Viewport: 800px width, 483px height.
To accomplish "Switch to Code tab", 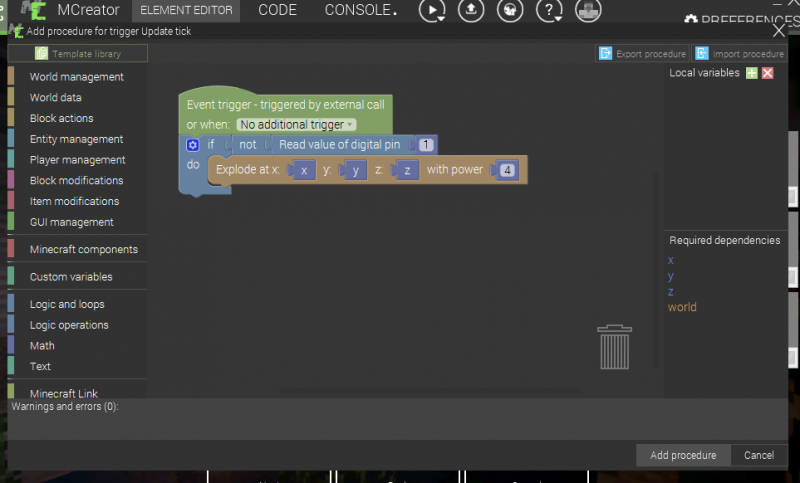I will point(277,10).
